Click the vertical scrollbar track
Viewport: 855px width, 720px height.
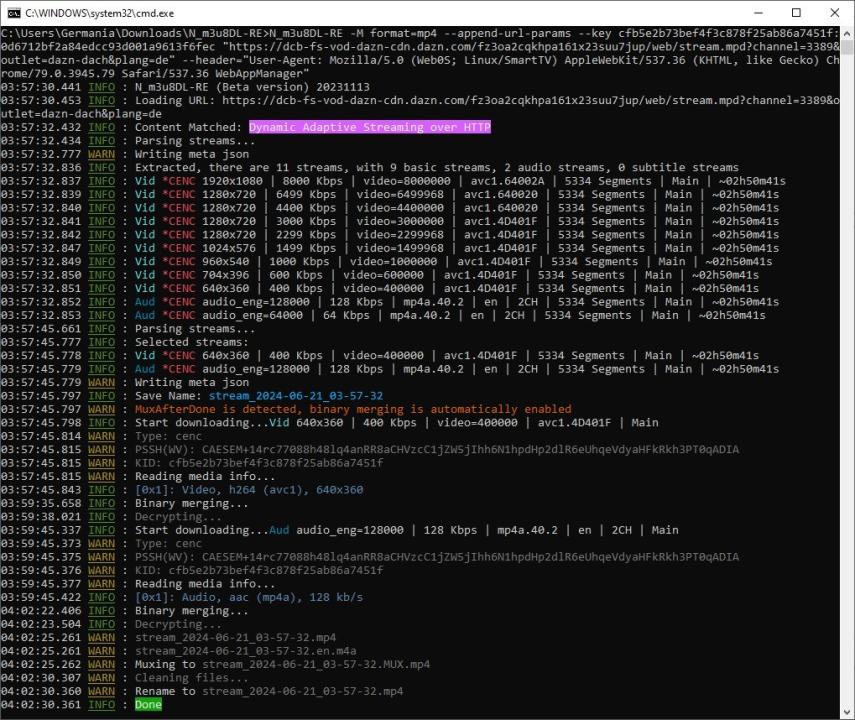[x=846, y=400]
